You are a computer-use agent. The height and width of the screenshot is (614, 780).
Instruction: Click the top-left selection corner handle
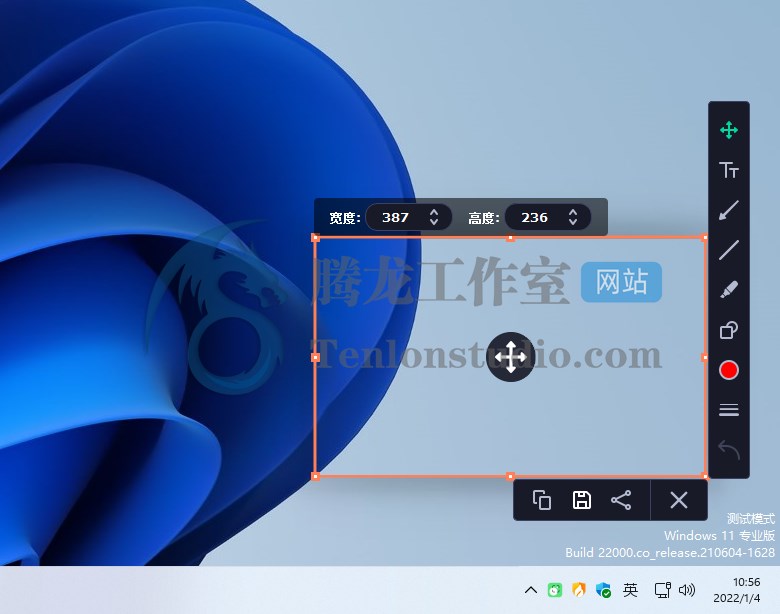[x=315, y=238]
